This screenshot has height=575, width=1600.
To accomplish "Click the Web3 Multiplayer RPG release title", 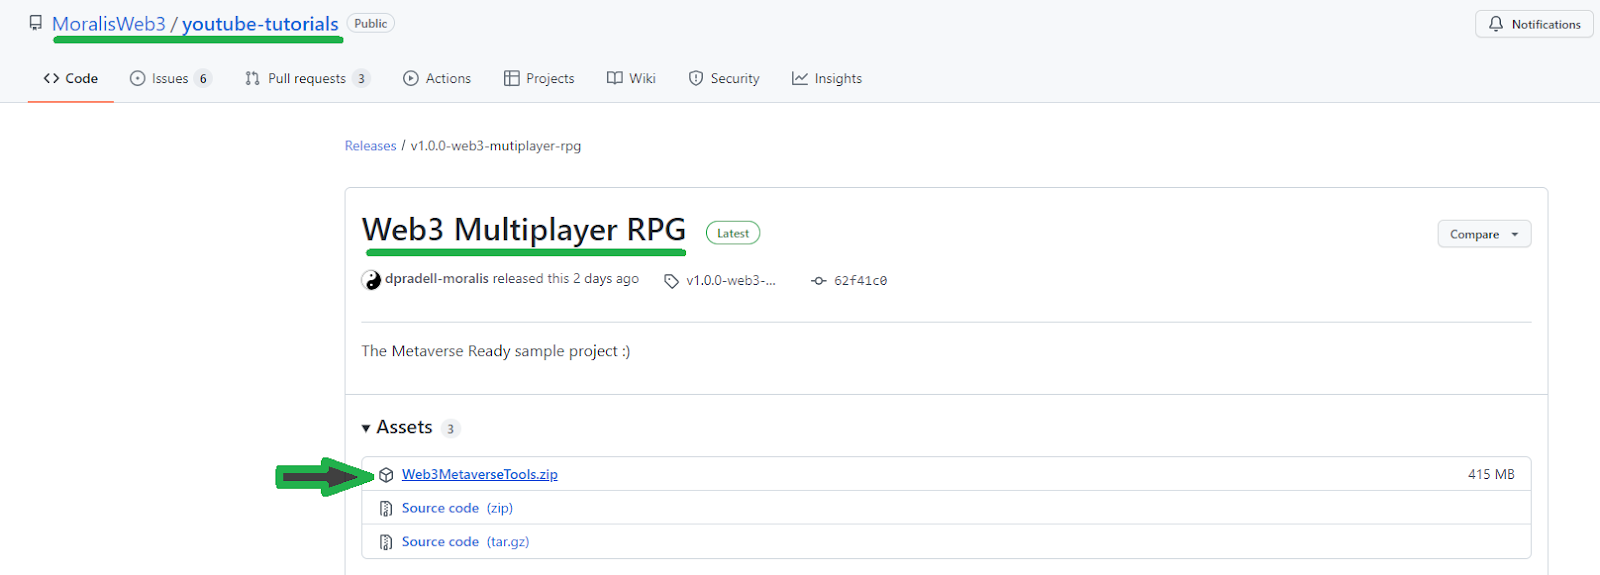I will 524,230.
